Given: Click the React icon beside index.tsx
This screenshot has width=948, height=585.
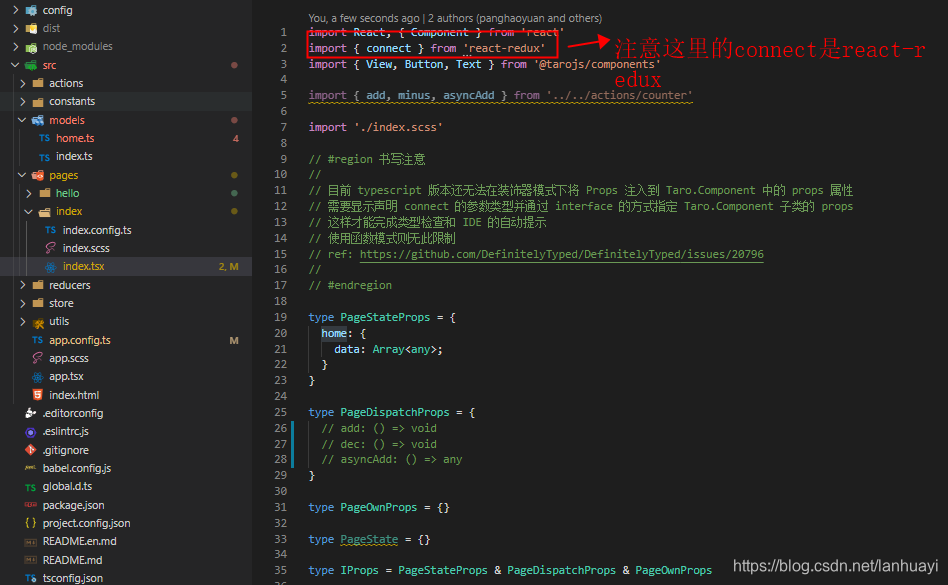Looking at the screenshot, I should pos(51,267).
